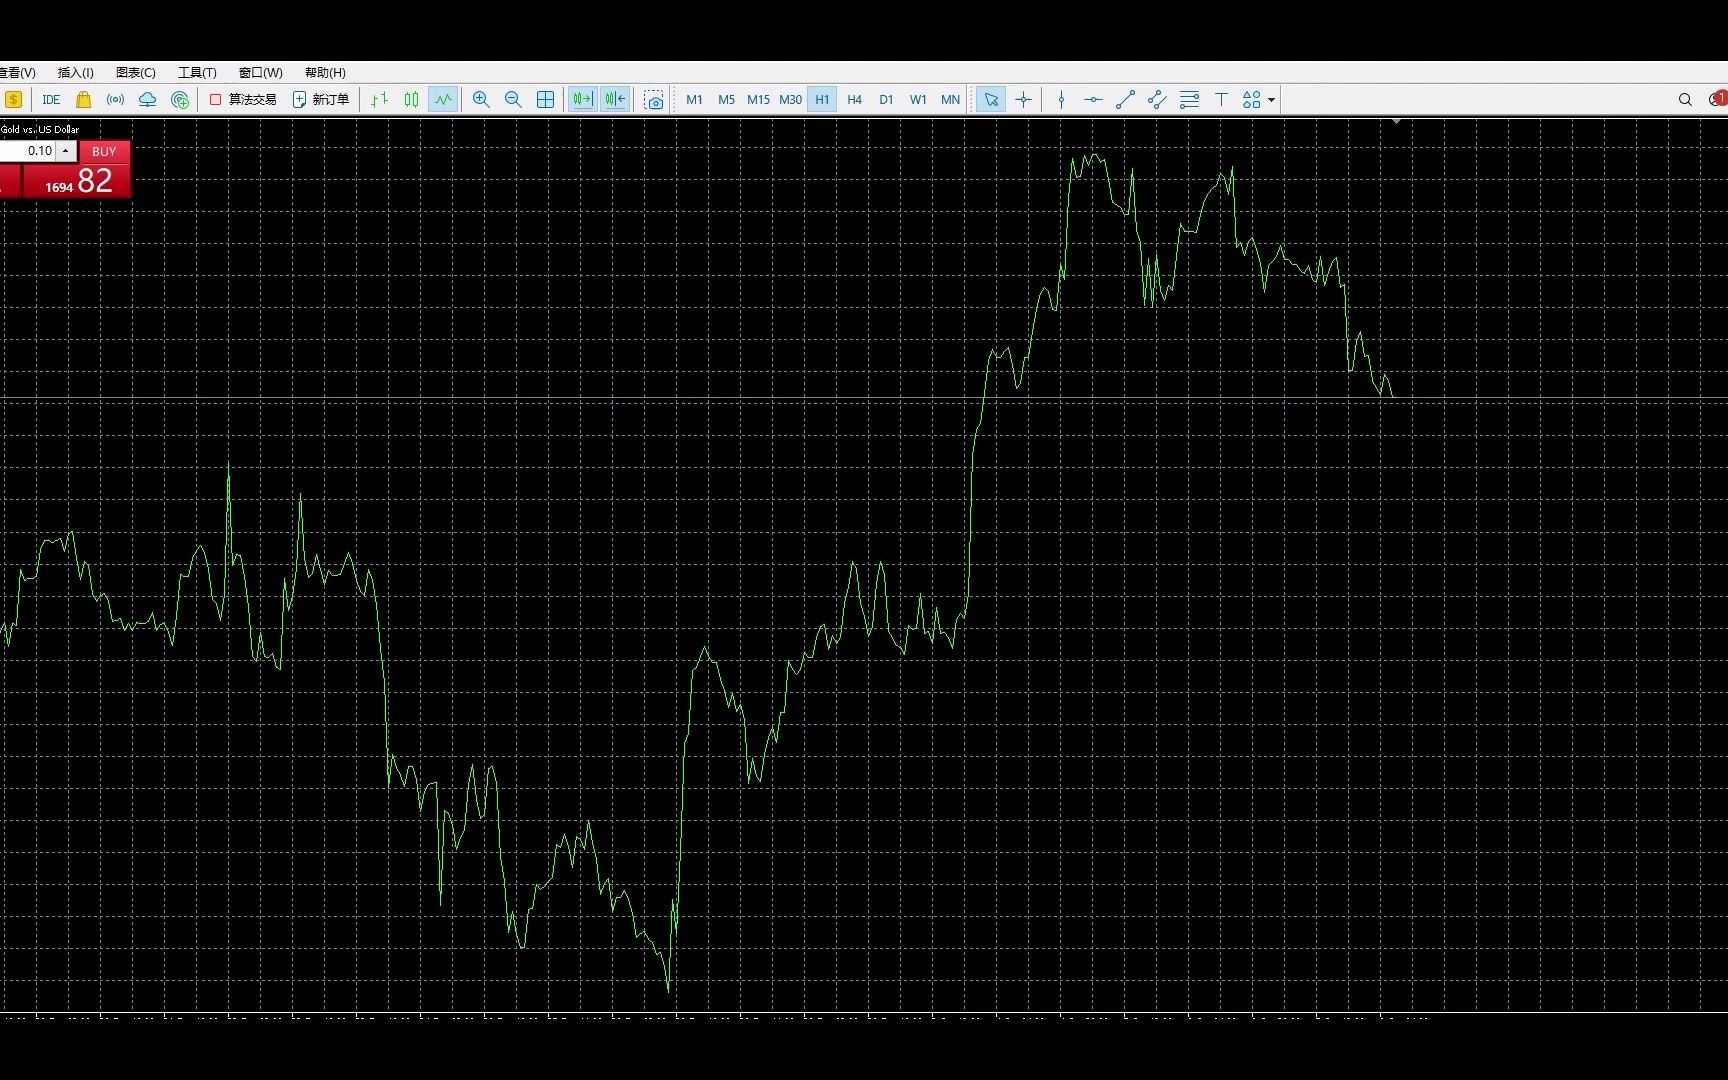Toggle chart auto-scroll to latest bar

tap(582, 99)
